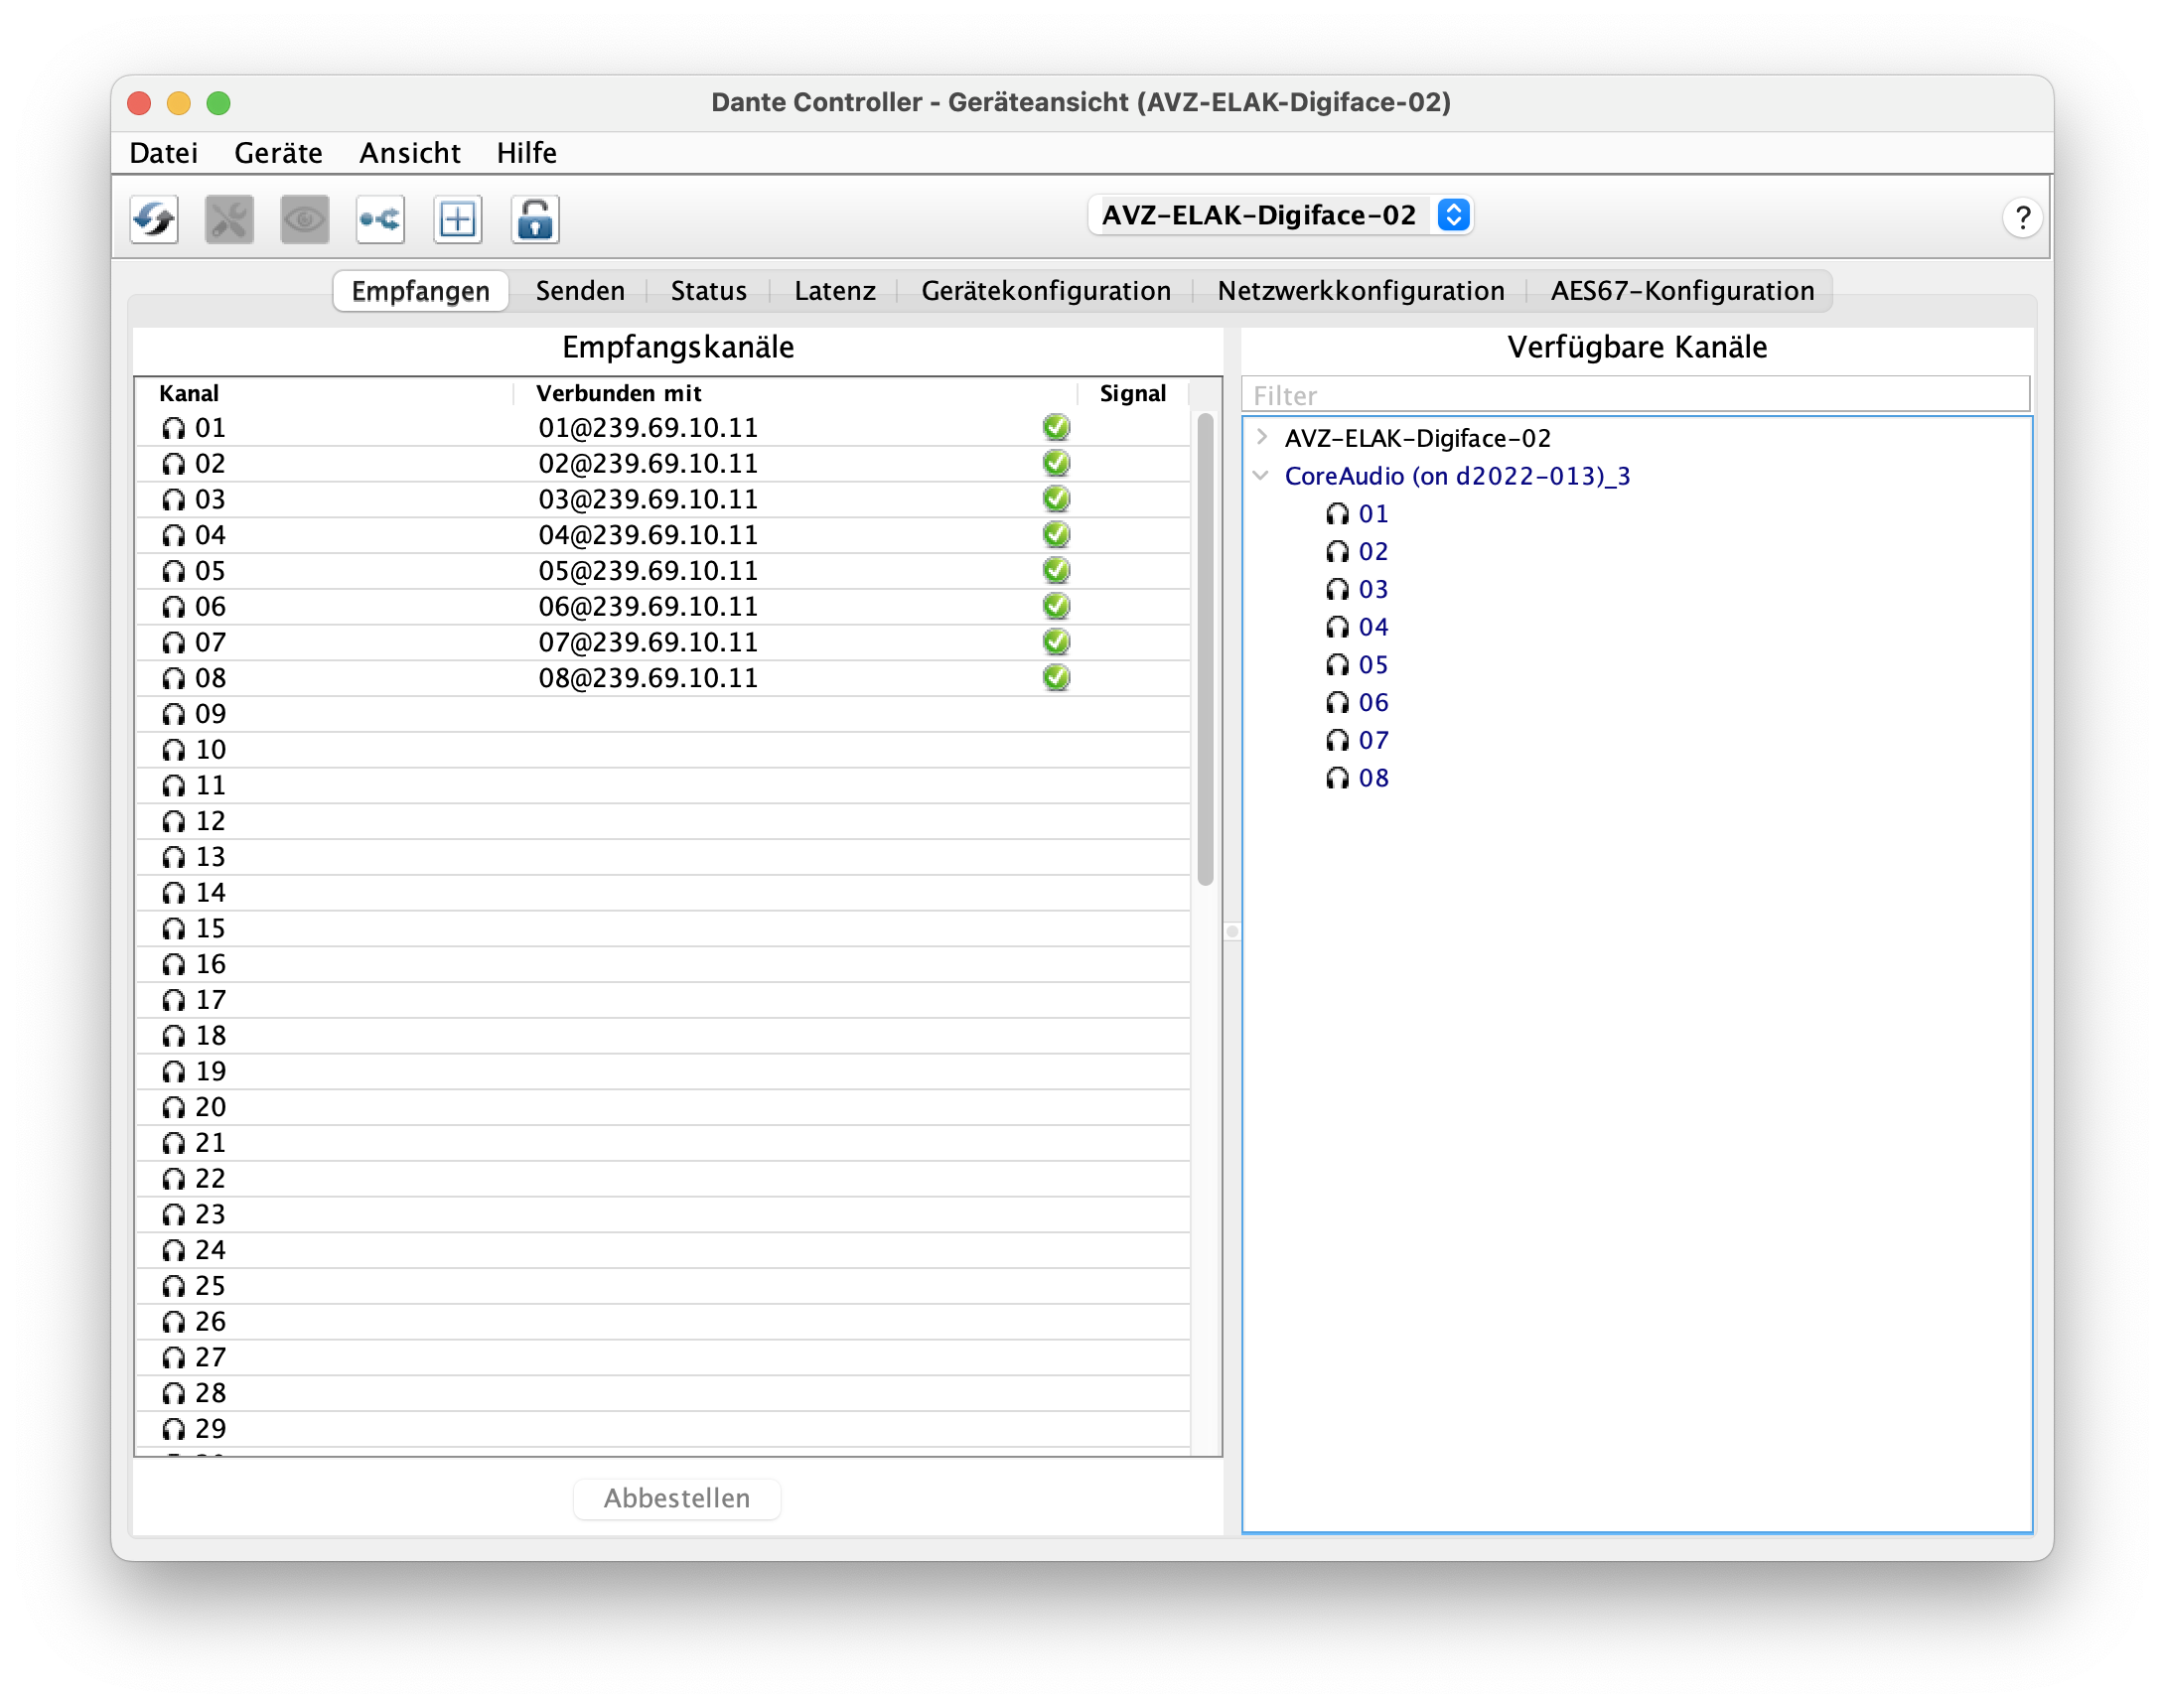This screenshot has width=2165, height=1708.
Task: Collapse the CoreAudio (on d2022-013)_3 tree
Action: coord(1261,476)
